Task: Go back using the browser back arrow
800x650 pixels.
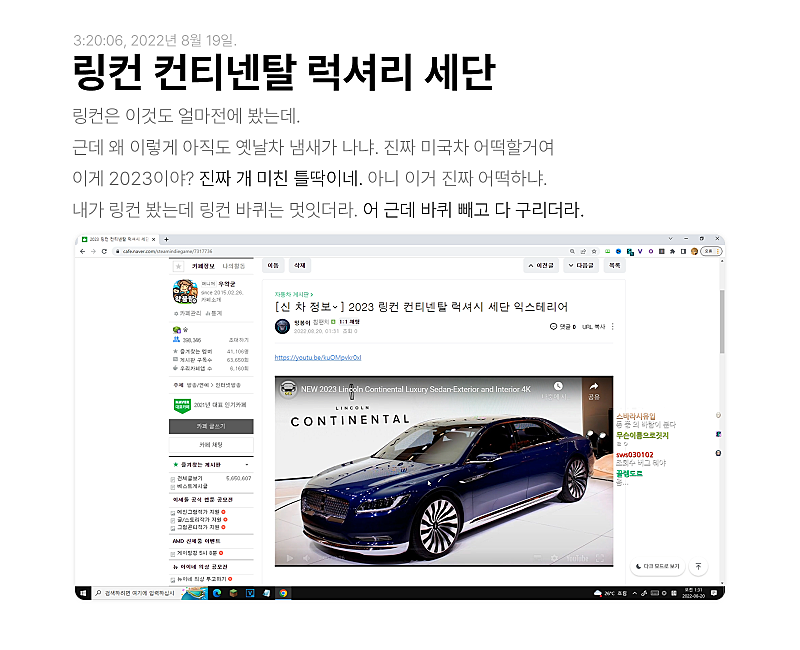Action: click(x=83, y=252)
